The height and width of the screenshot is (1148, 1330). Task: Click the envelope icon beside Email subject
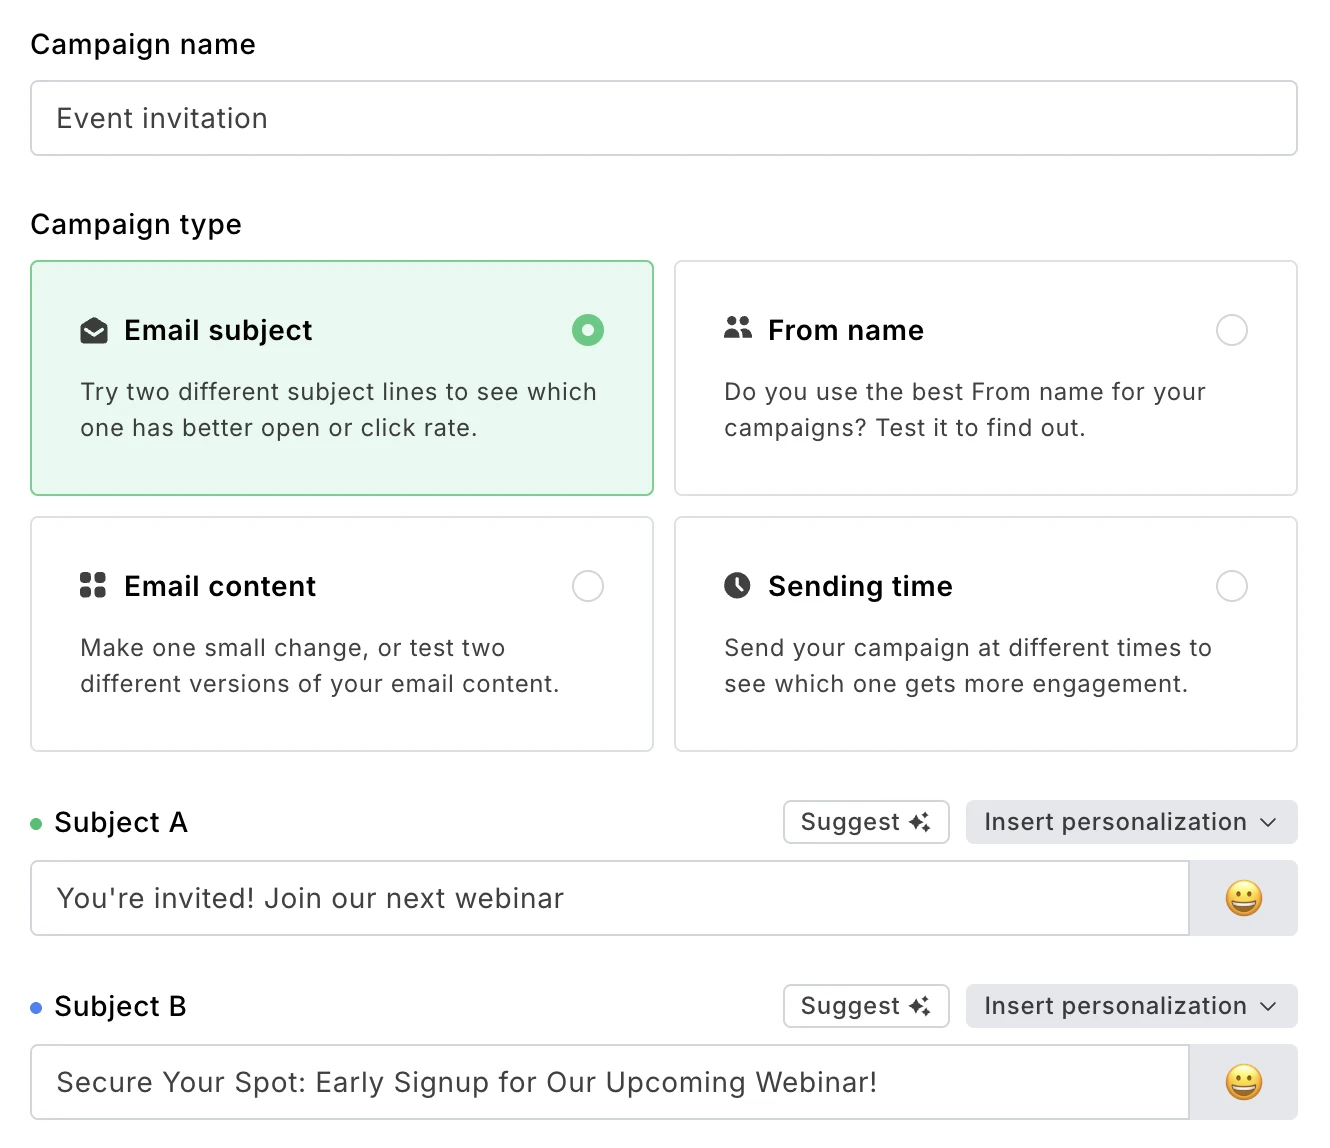(x=94, y=331)
